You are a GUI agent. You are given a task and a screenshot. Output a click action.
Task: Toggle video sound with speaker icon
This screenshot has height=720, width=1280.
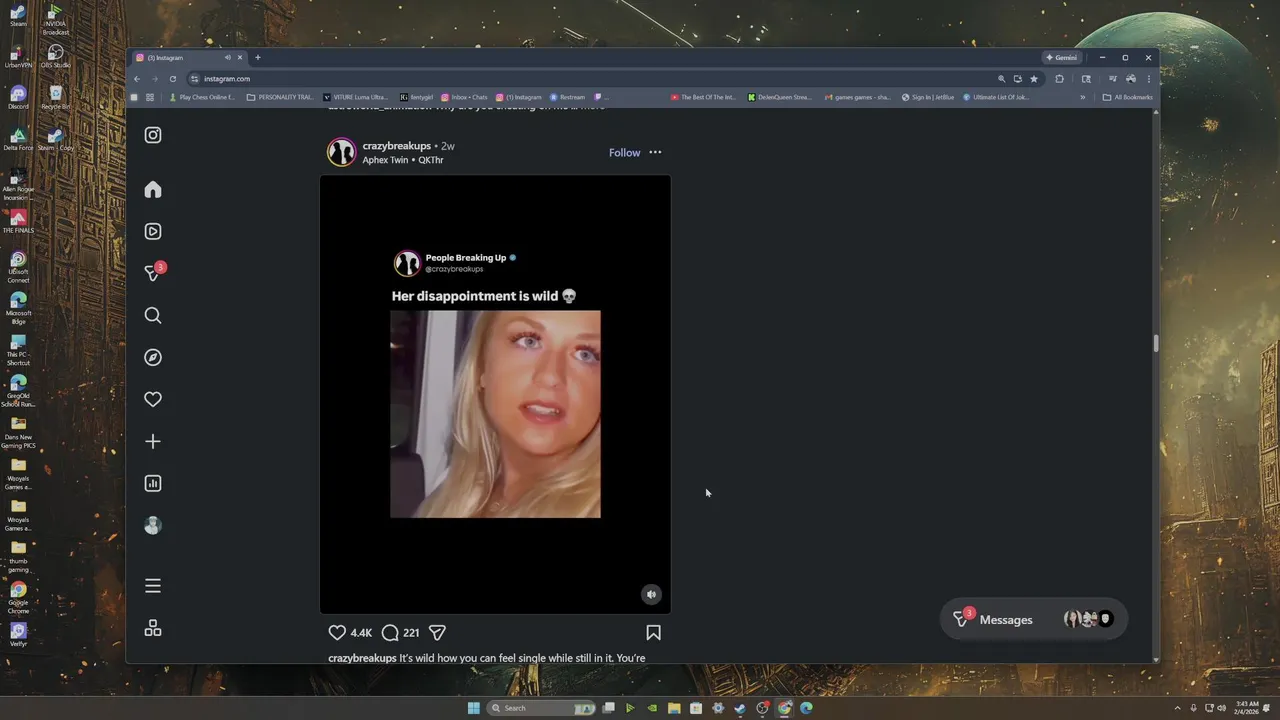coord(651,594)
